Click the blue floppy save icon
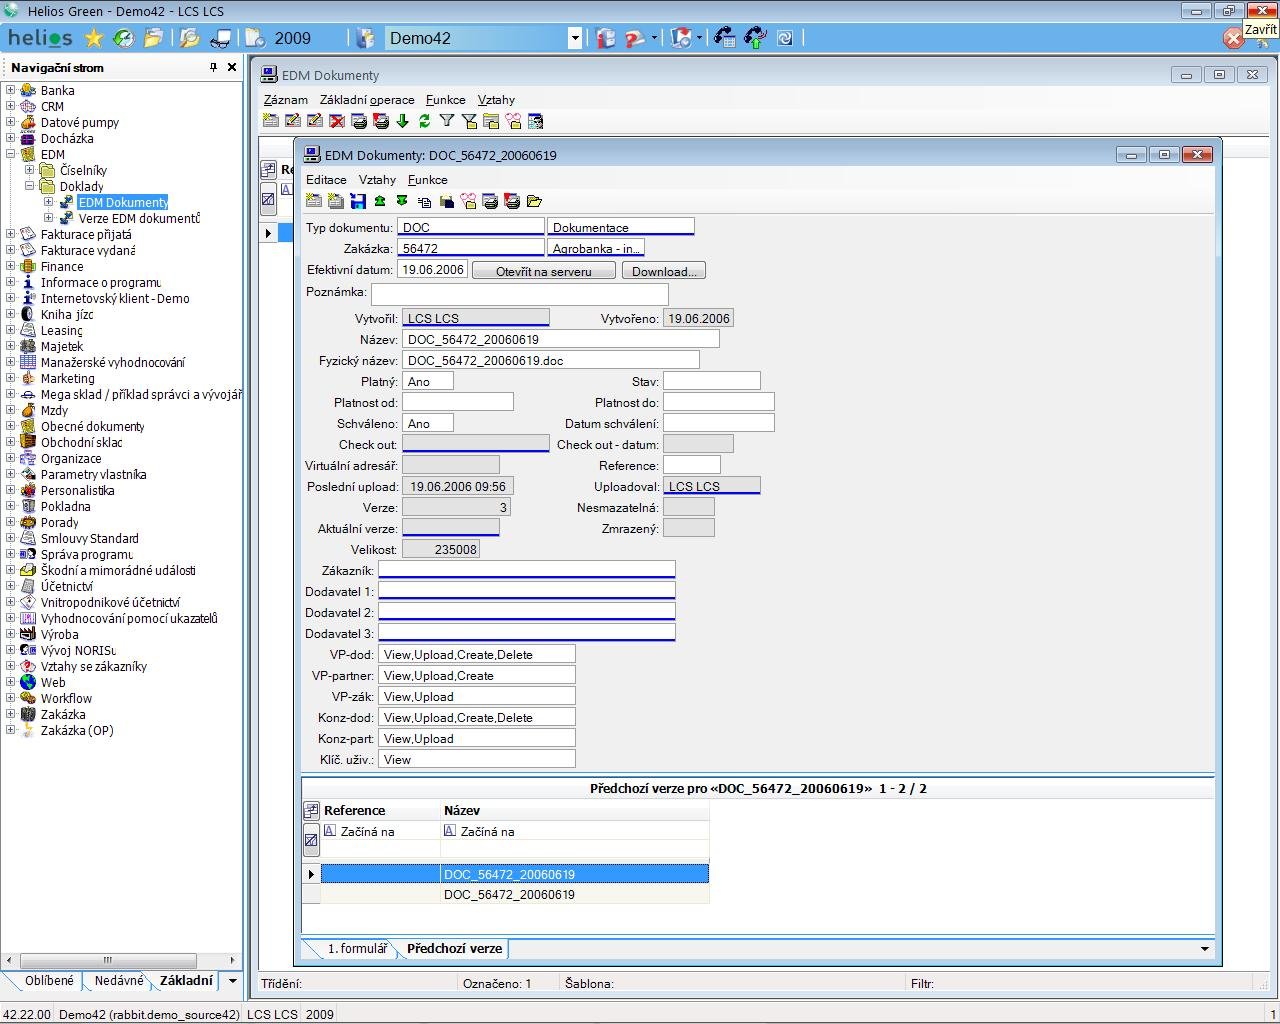 (x=358, y=201)
